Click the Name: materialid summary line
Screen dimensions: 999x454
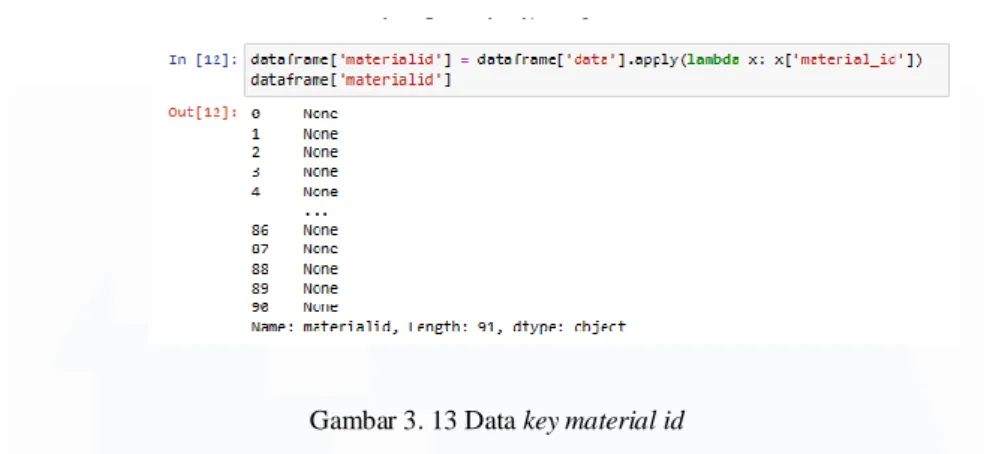tap(438, 327)
